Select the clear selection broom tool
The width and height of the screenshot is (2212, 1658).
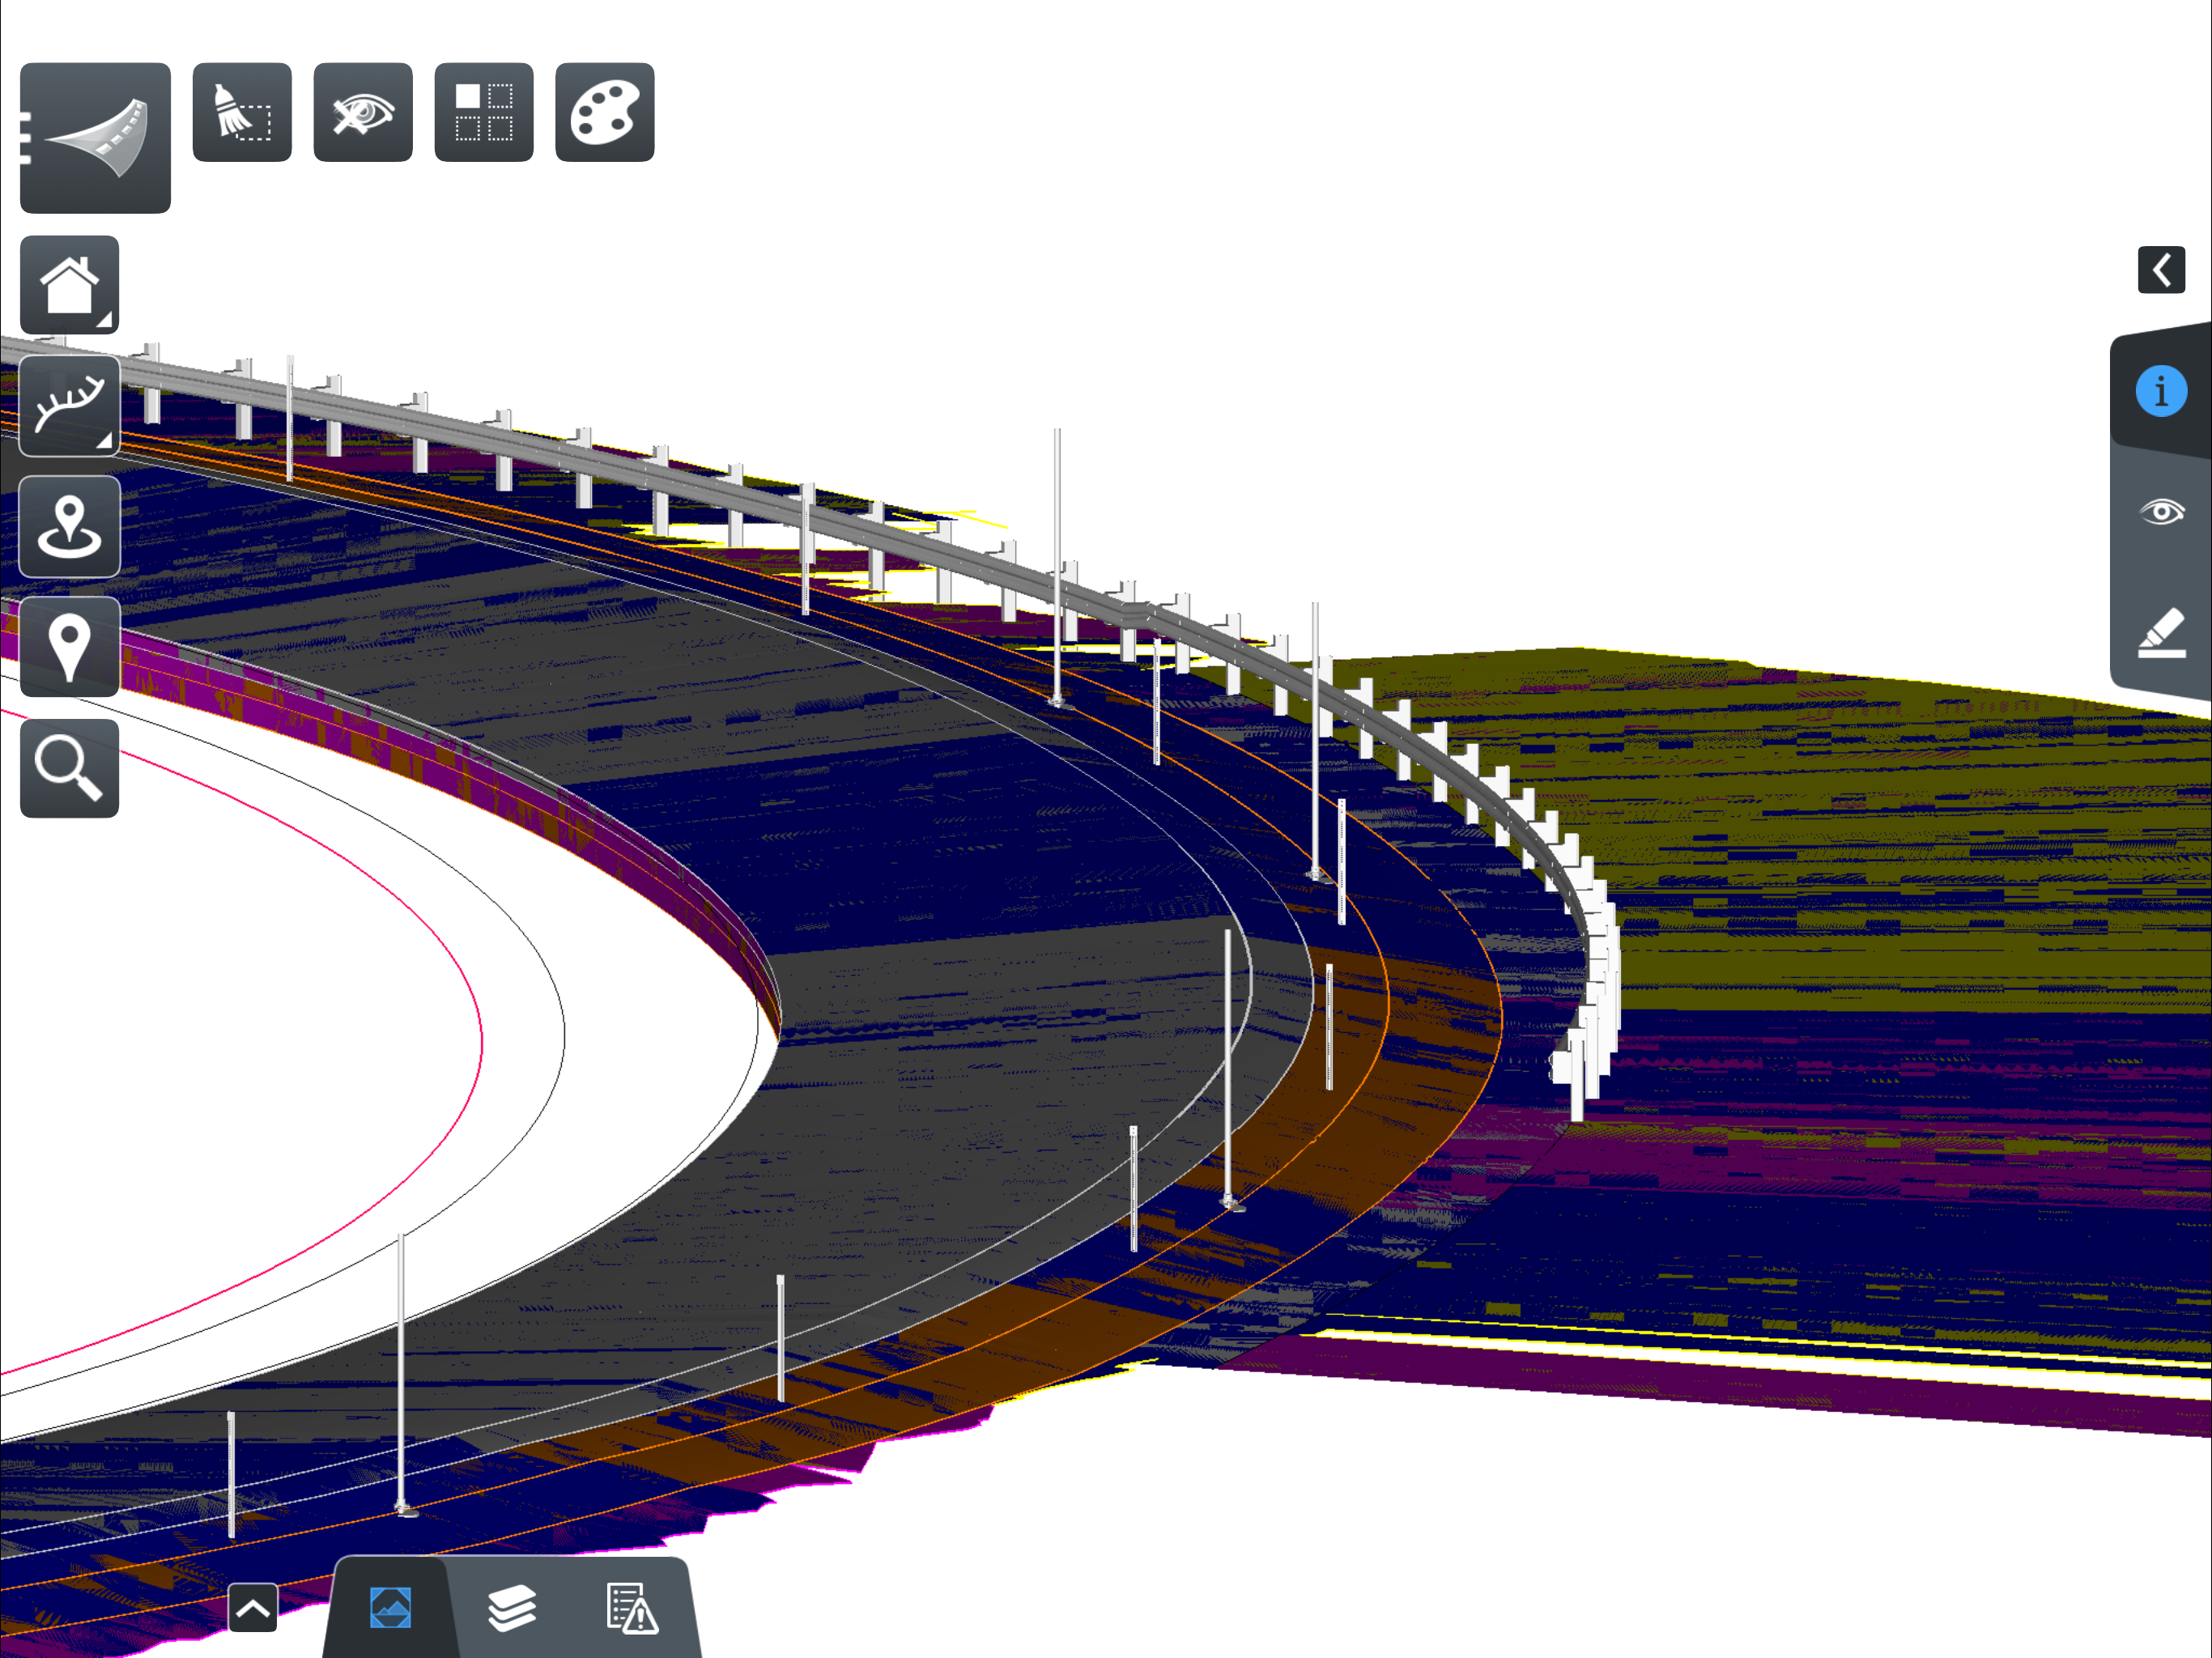coord(242,112)
